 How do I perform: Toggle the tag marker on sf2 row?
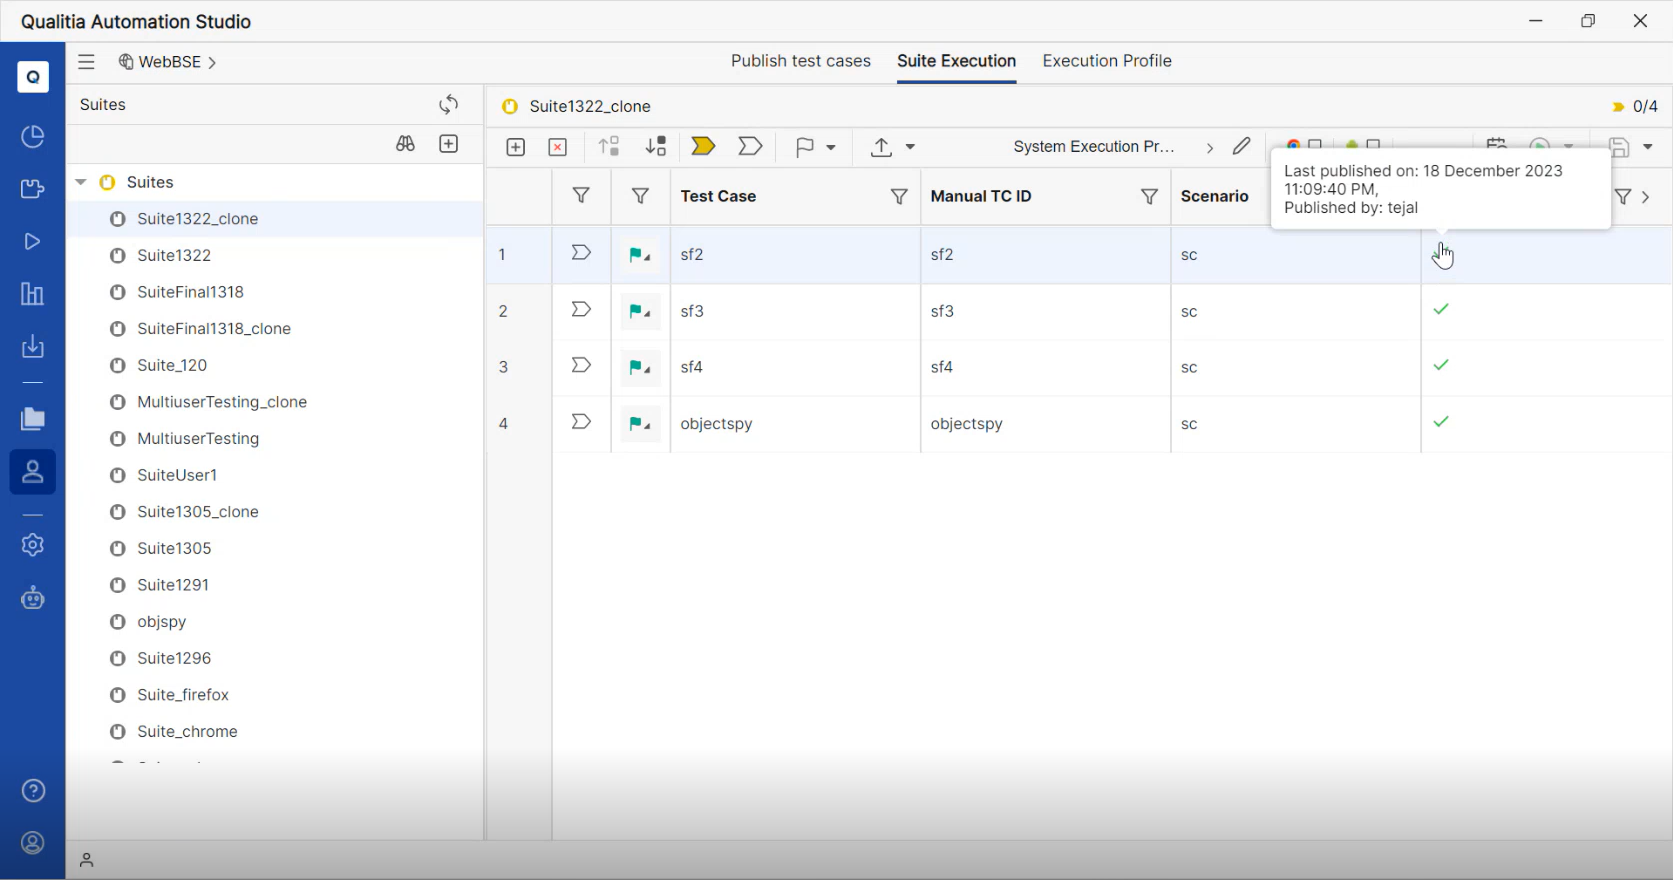pyautogui.click(x=581, y=253)
